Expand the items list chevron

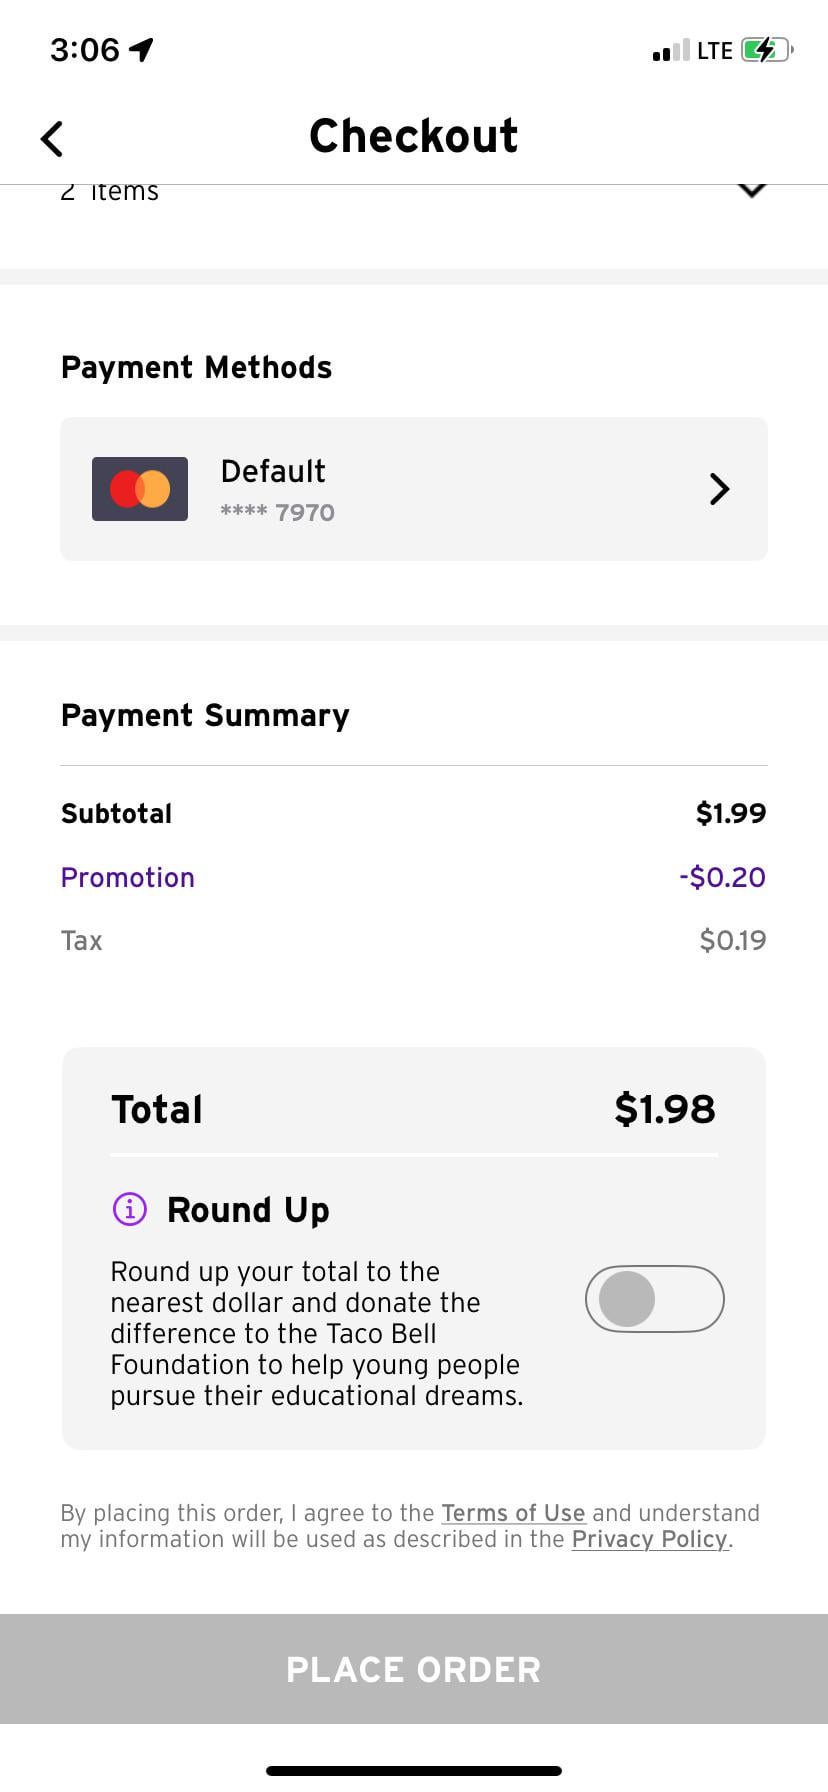click(752, 189)
